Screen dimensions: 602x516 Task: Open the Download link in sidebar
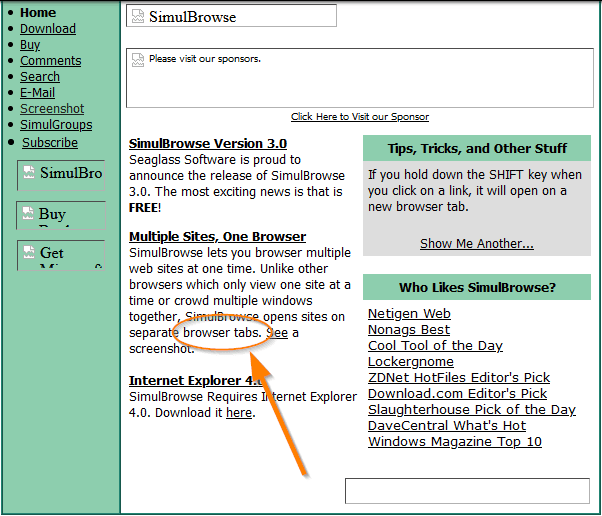pos(48,29)
